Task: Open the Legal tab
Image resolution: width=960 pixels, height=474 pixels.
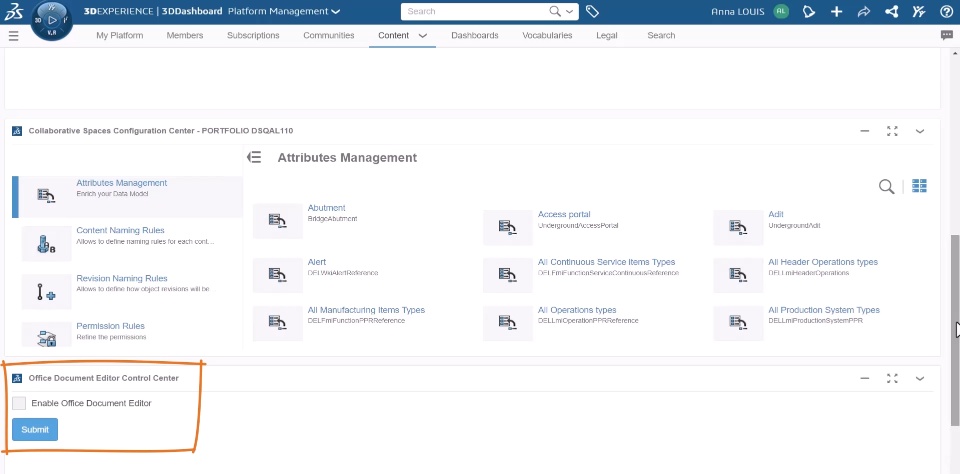Action: (607, 36)
